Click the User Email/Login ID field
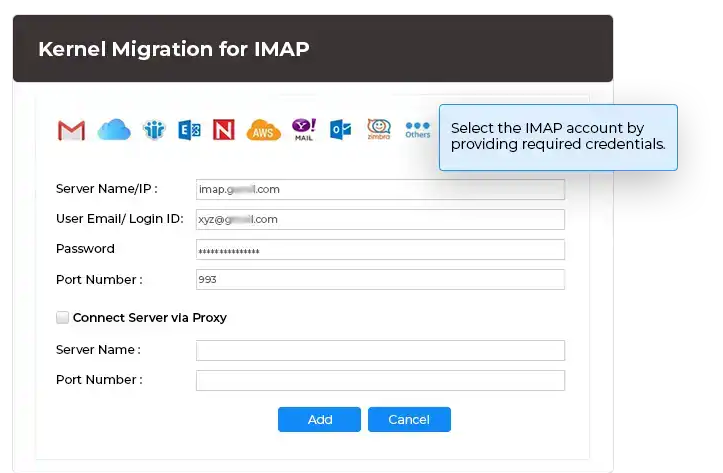 point(380,219)
